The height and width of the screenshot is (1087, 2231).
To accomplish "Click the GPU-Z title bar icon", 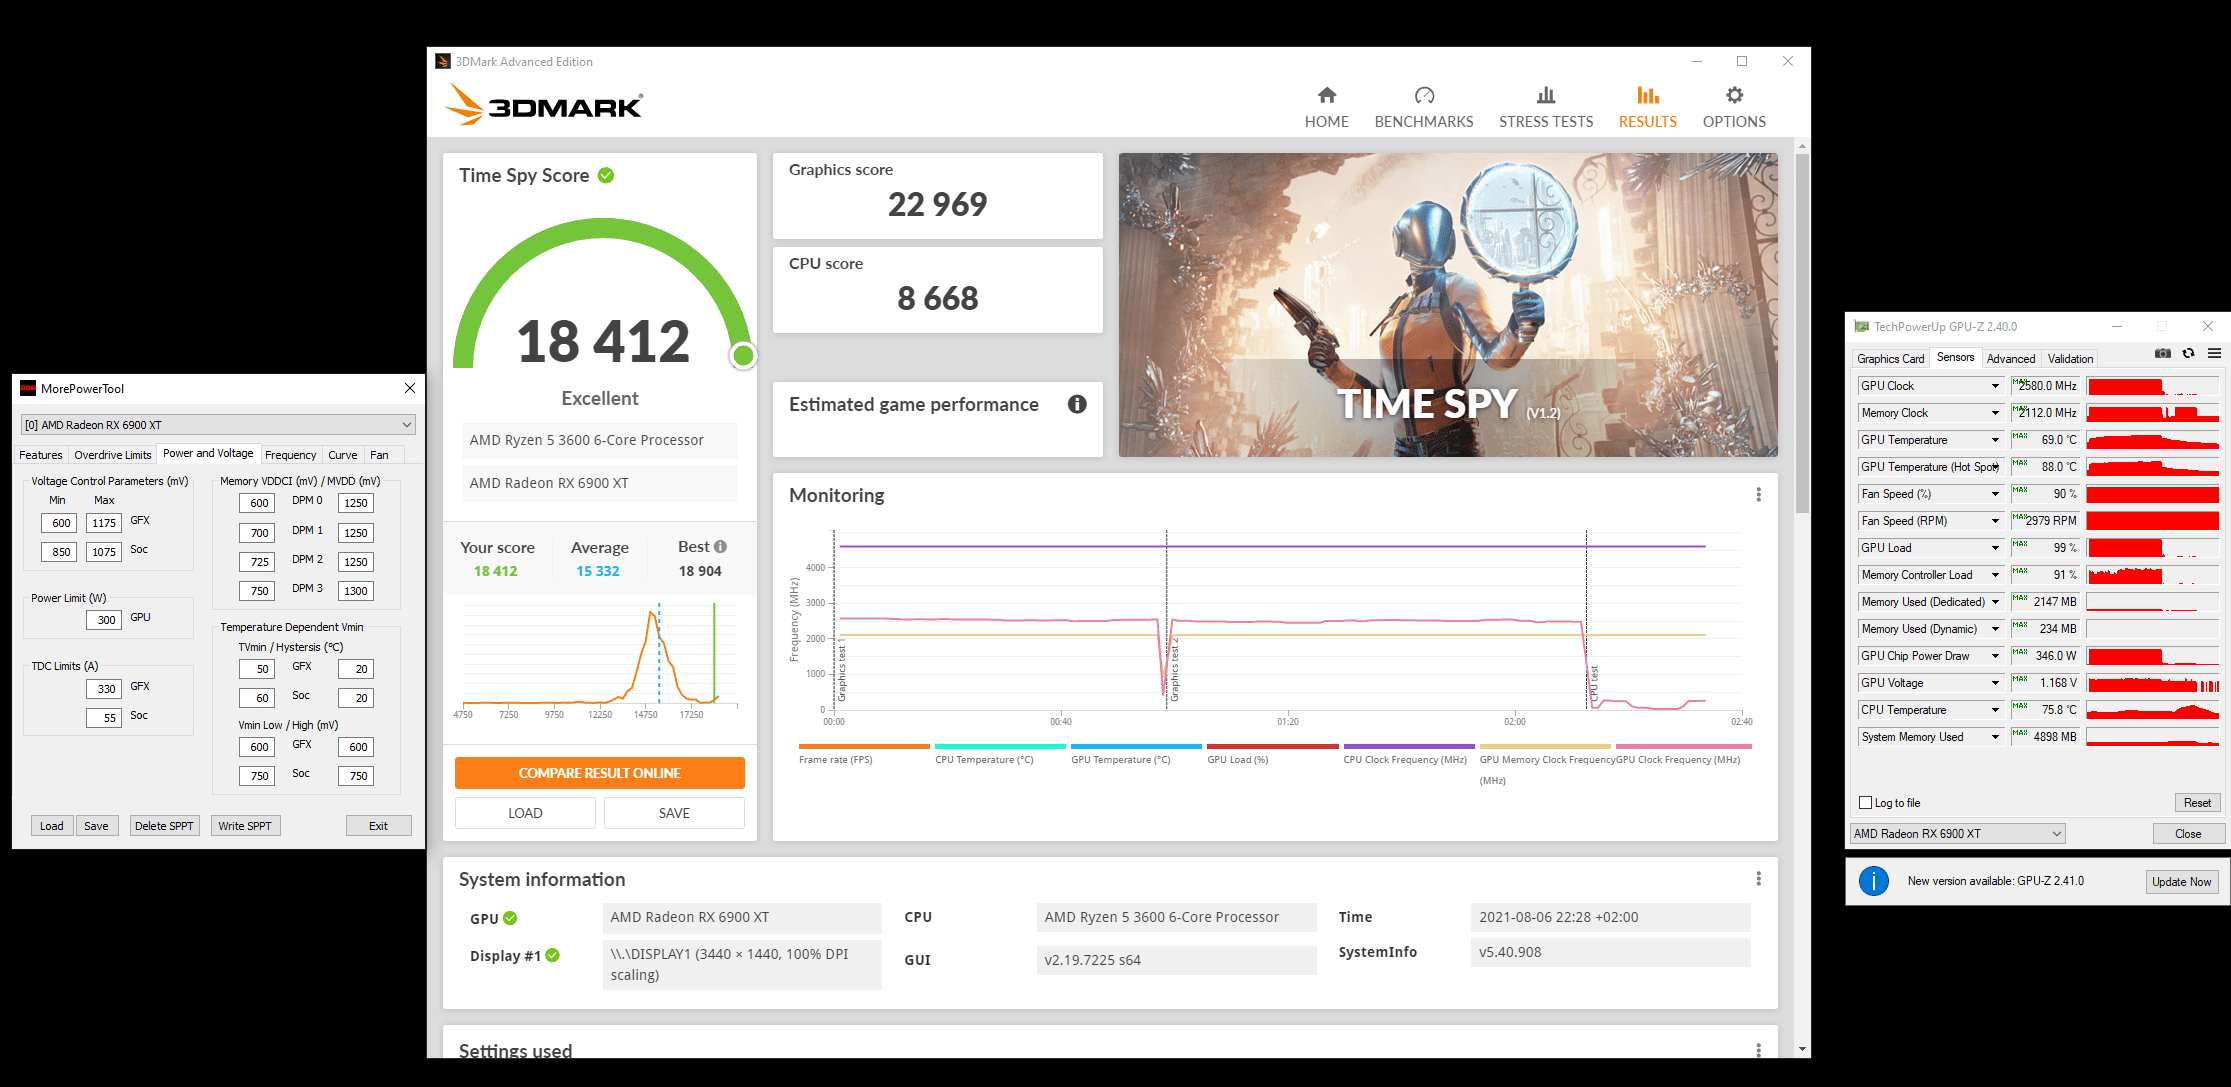I will pos(1861,326).
